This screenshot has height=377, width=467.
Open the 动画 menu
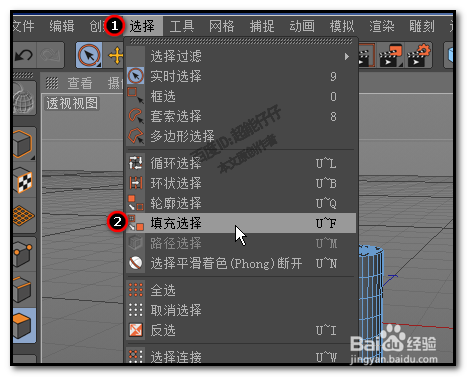tap(302, 26)
